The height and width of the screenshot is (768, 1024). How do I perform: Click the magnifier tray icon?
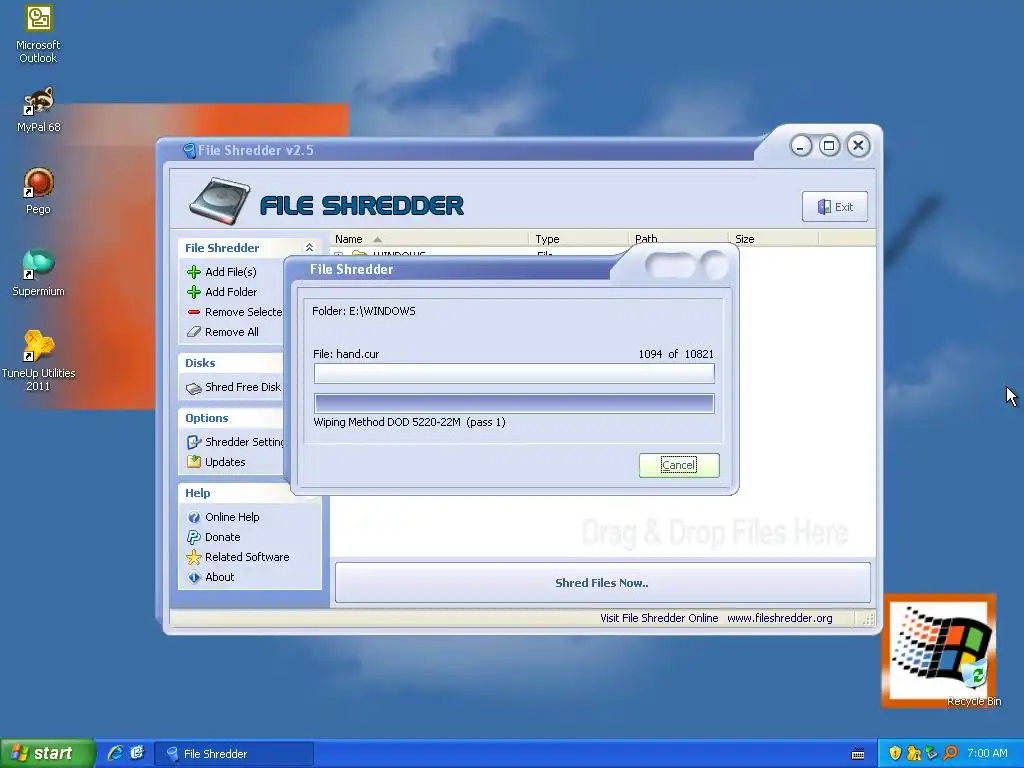[950, 753]
